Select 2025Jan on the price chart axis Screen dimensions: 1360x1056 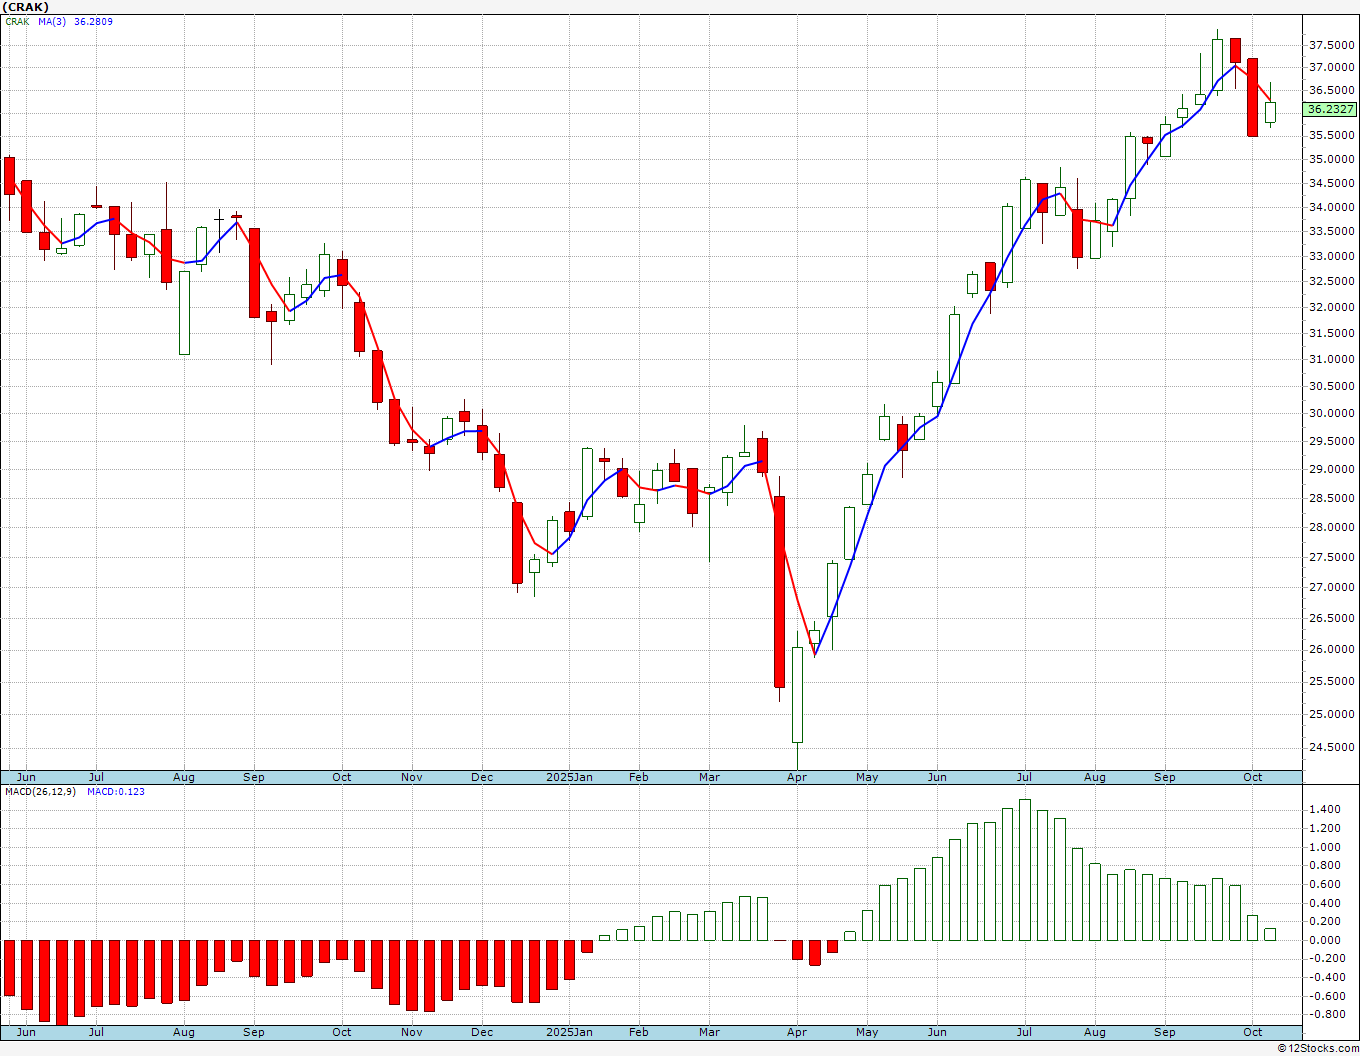(x=569, y=777)
